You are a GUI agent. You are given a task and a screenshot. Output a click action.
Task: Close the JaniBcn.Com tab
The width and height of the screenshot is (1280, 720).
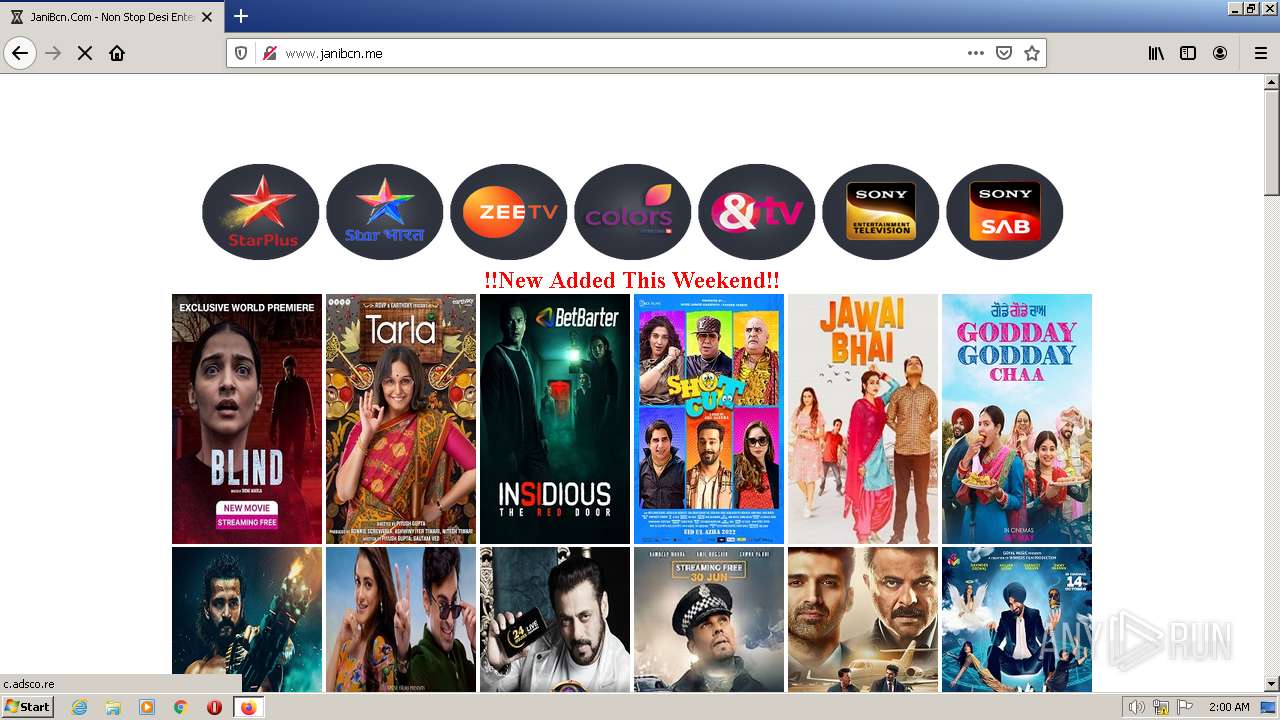[x=207, y=17]
